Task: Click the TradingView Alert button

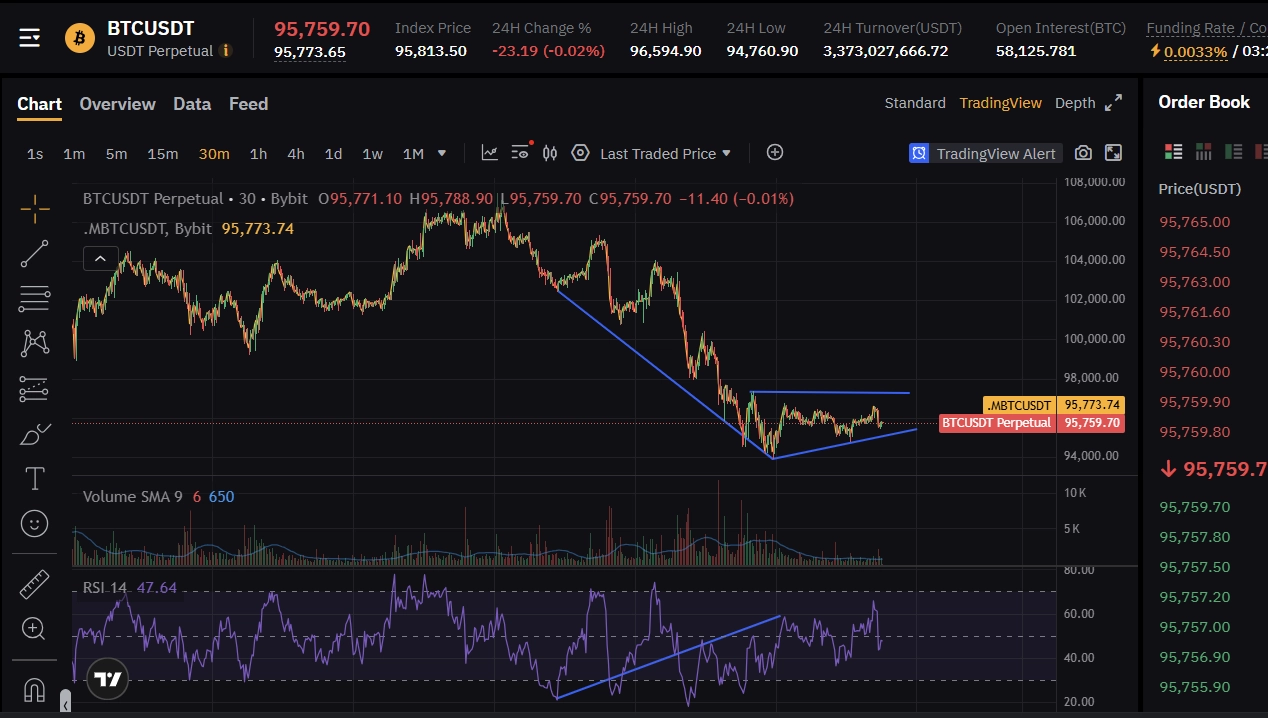Action: 985,153
